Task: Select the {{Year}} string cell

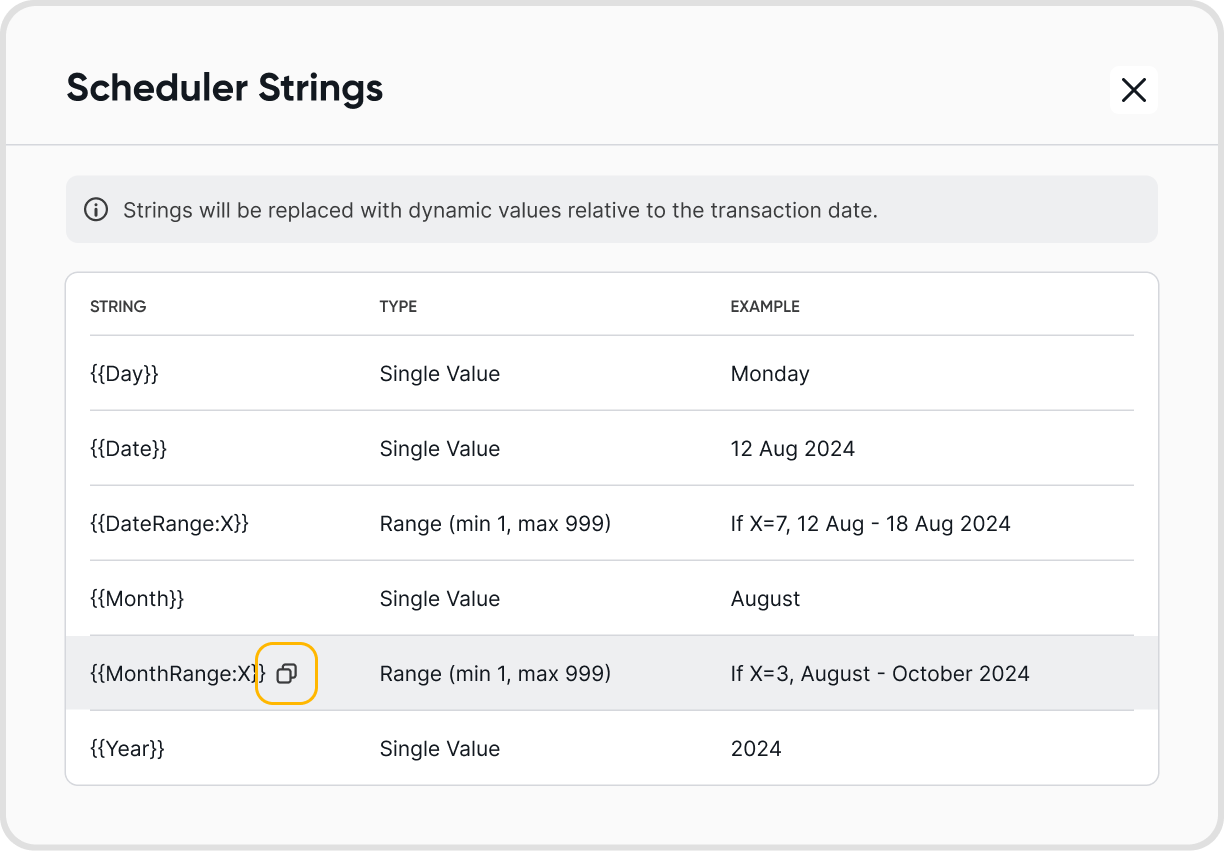Action: tap(127, 749)
